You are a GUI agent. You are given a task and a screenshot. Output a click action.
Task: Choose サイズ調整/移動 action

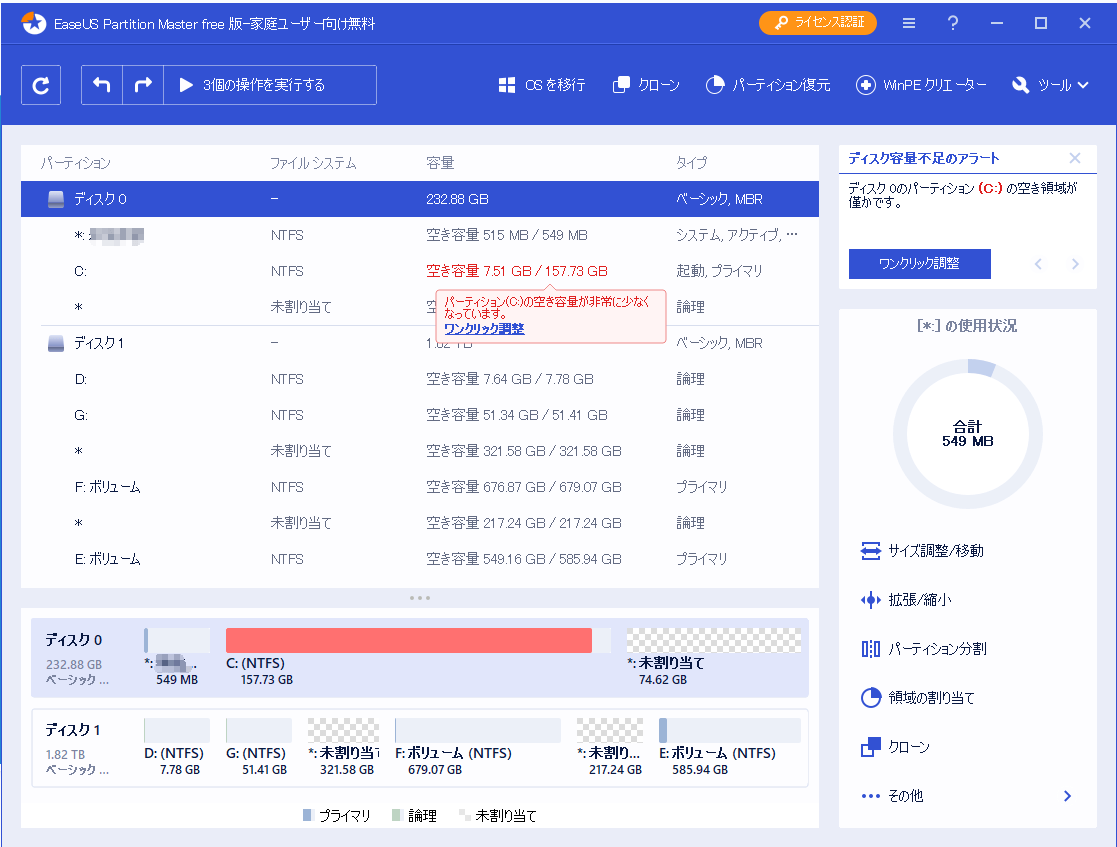tap(923, 551)
